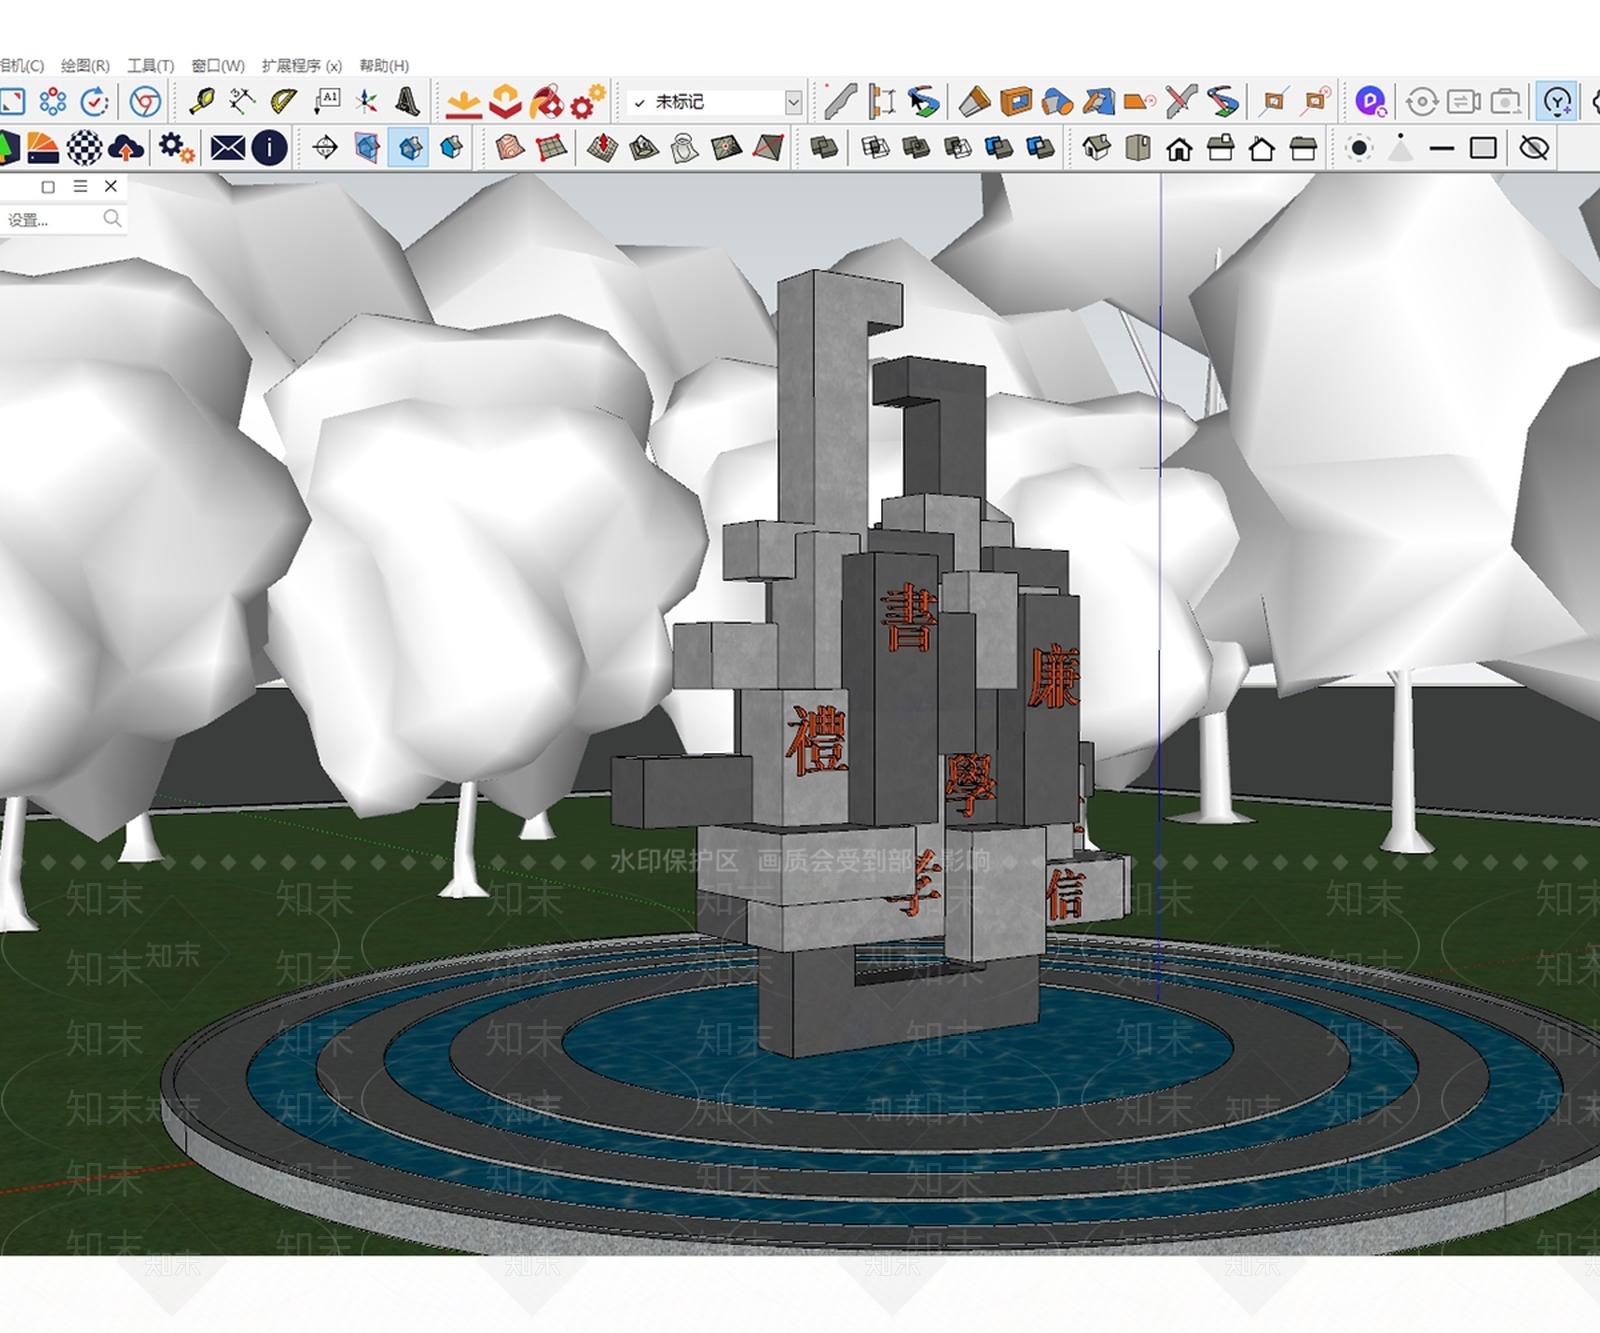Toggle the highlighted Y lightbulb button
Viewport: 1600px width, 1333px height.
1557,101
